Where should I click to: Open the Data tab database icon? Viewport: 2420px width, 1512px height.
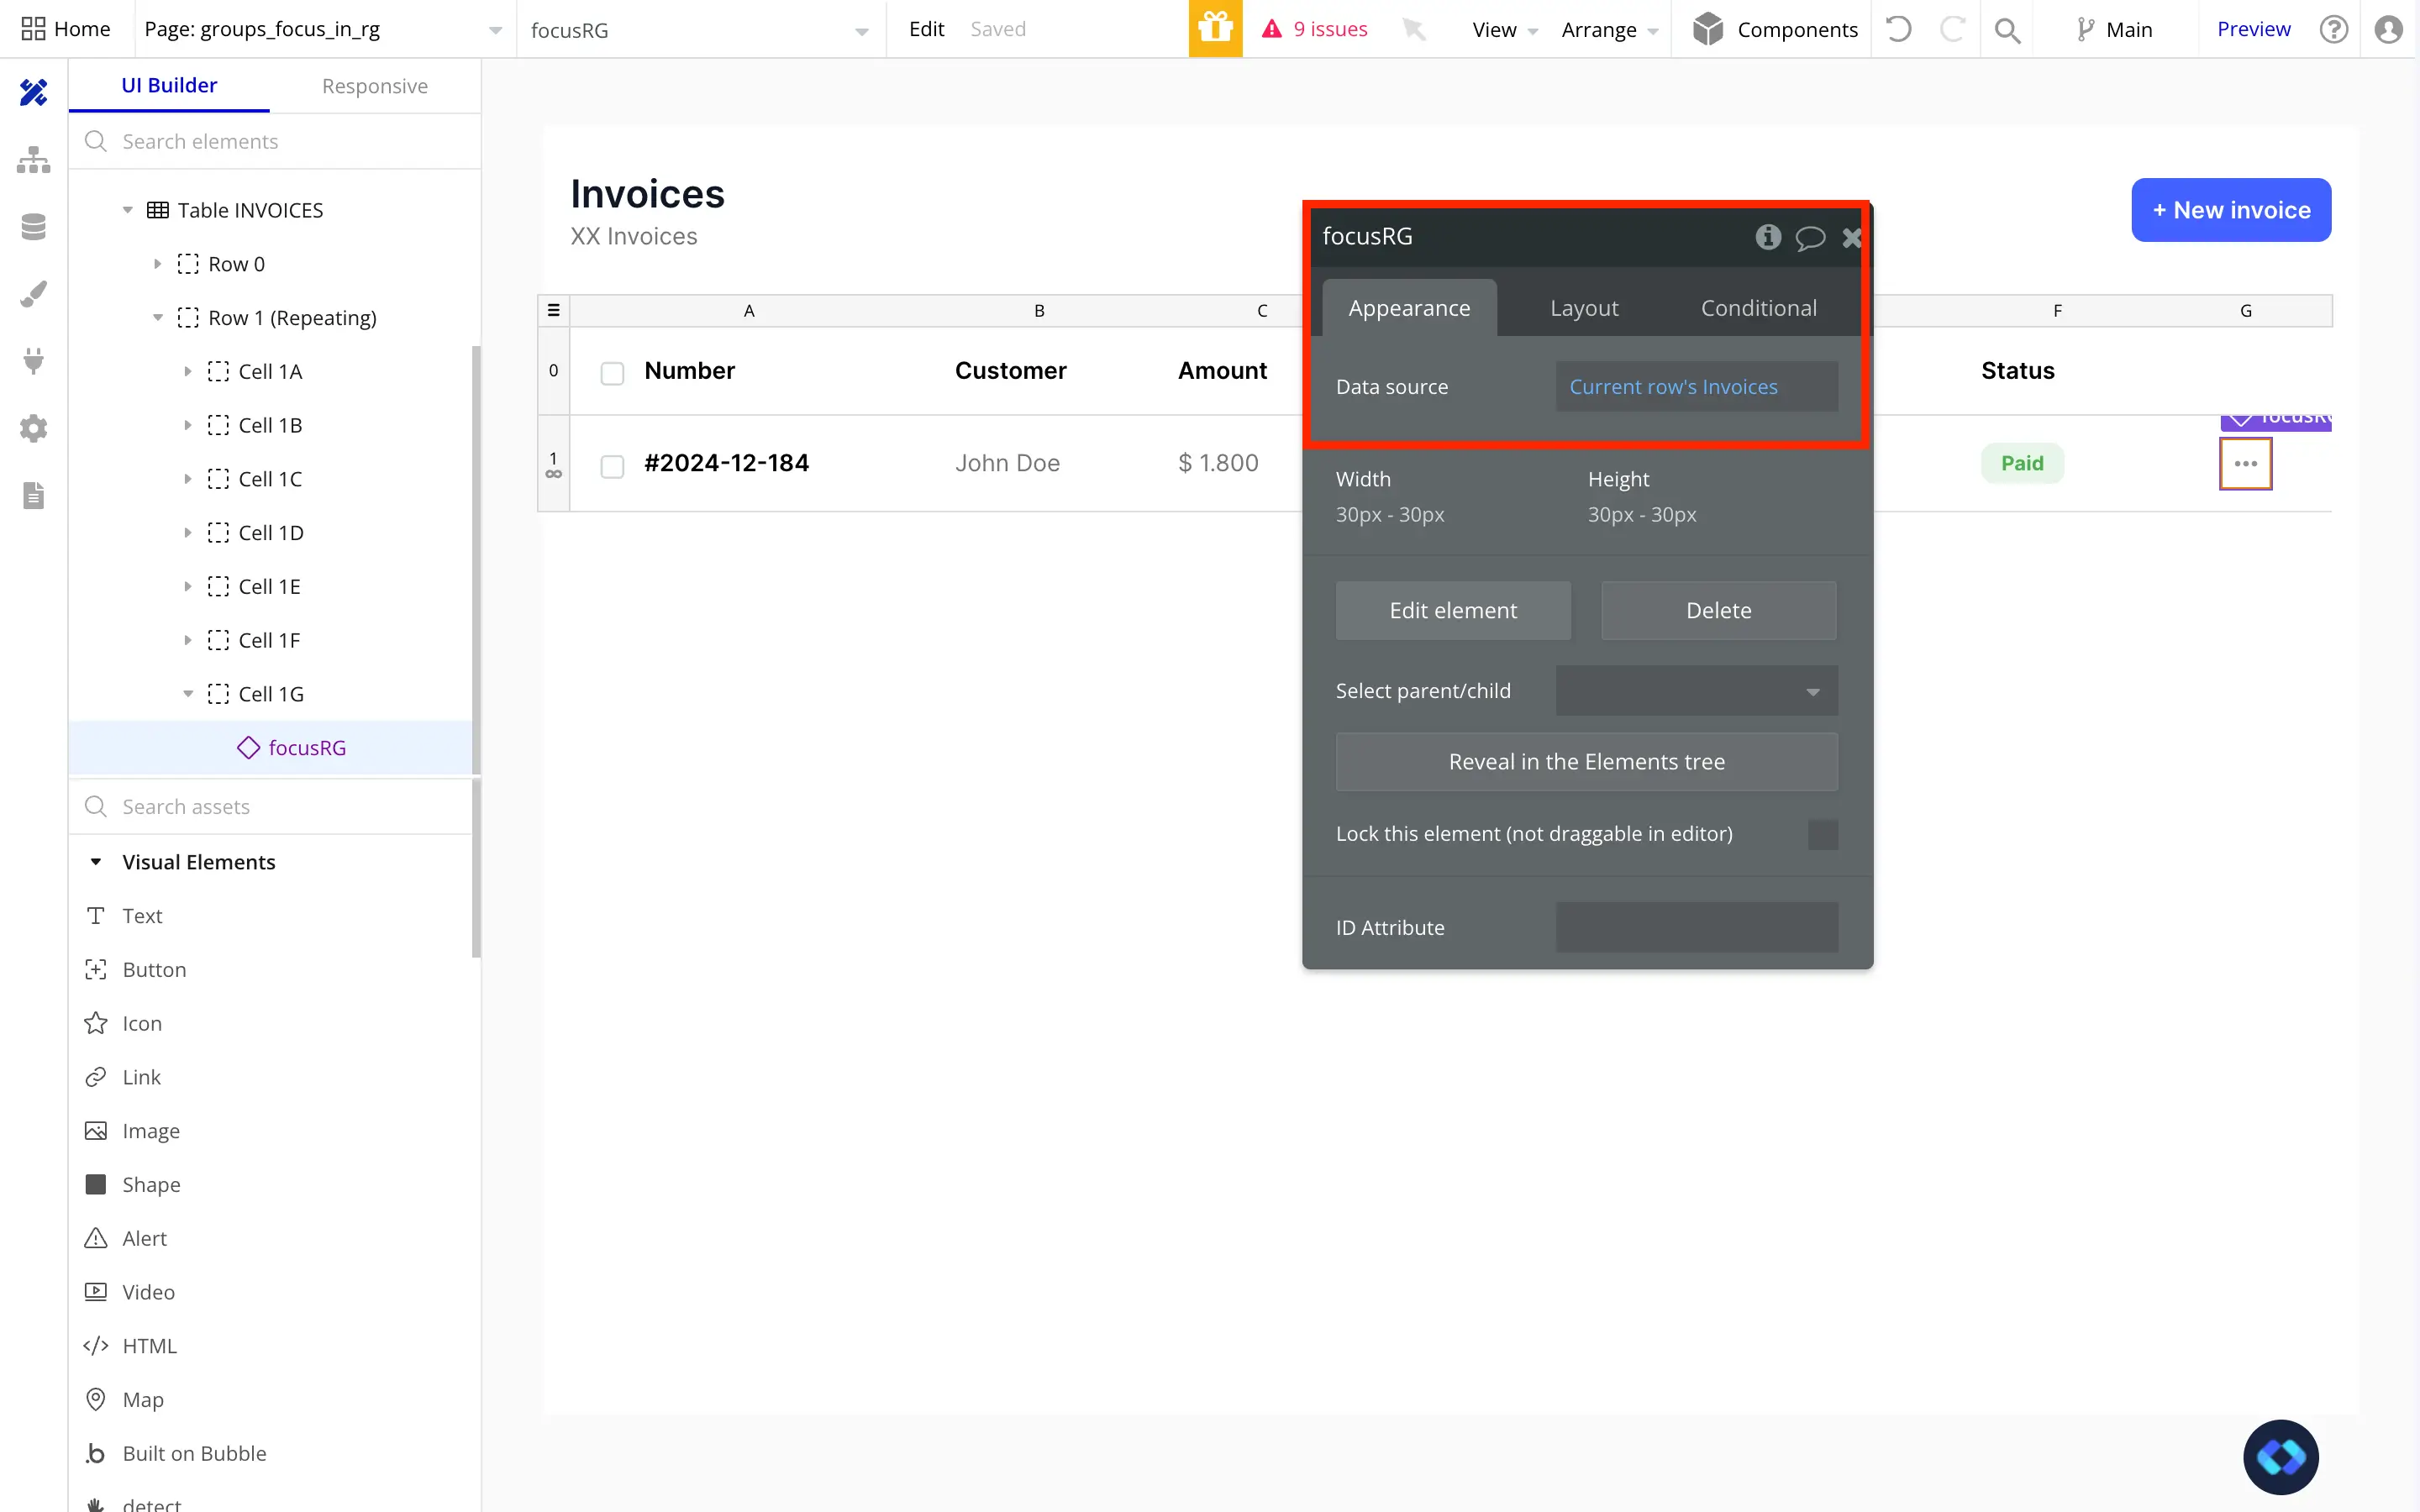point(33,227)
